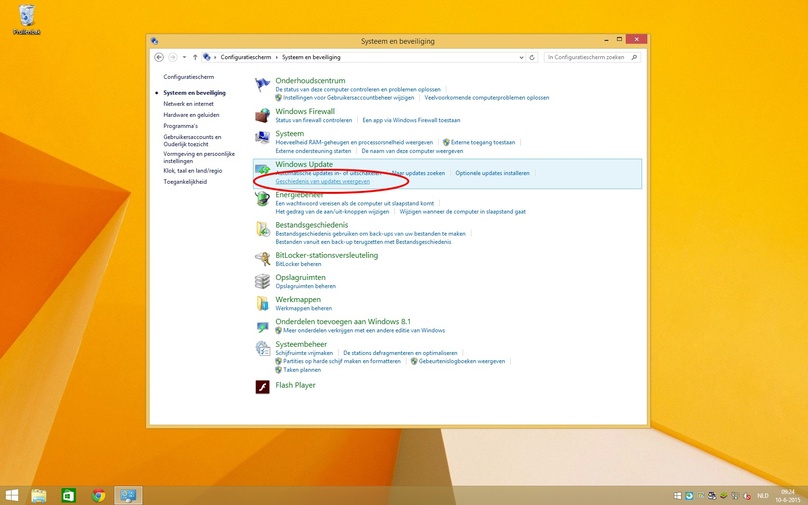Open Programma's category in sidebar
This screenshot has height=505, width=808.
(180, 126)
